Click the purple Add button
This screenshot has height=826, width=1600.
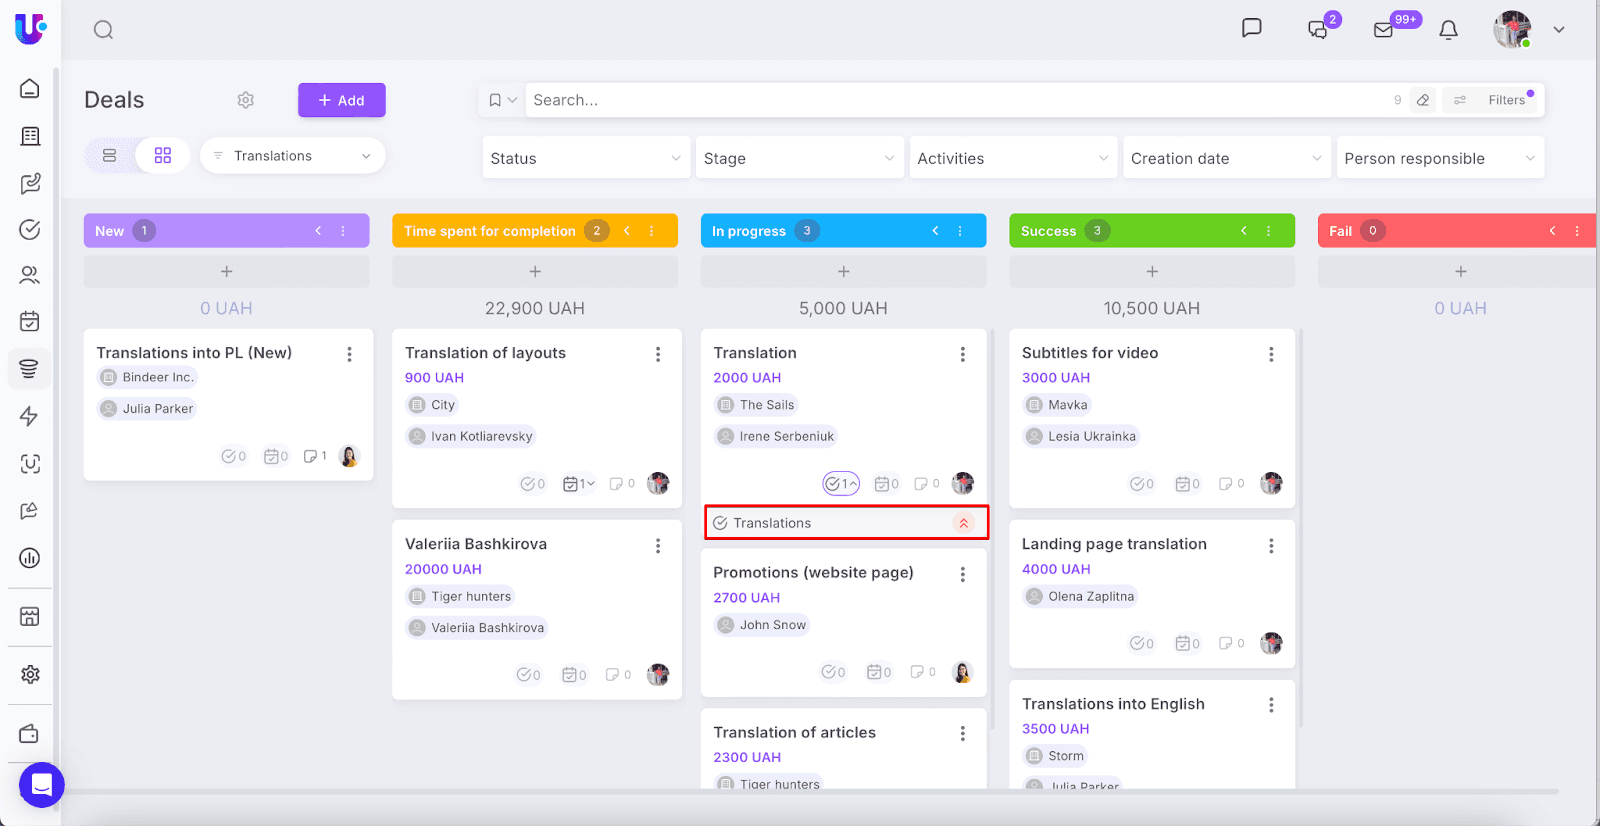tap(341, 100)
